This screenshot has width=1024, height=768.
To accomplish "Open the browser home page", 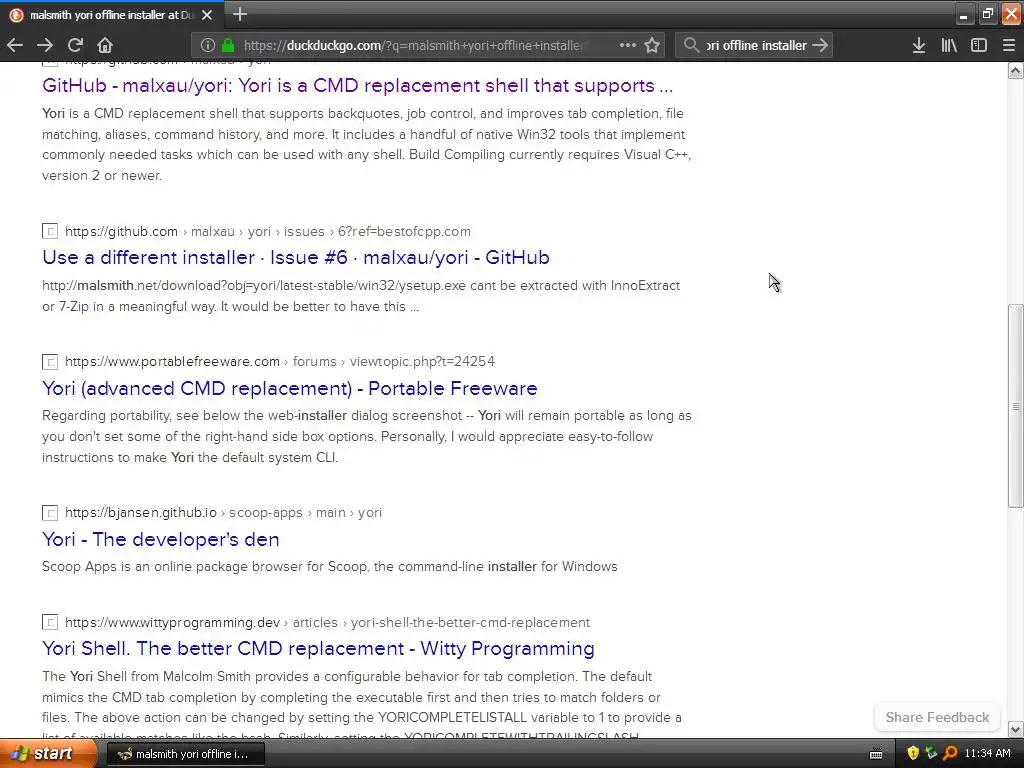I will point(105,45).
